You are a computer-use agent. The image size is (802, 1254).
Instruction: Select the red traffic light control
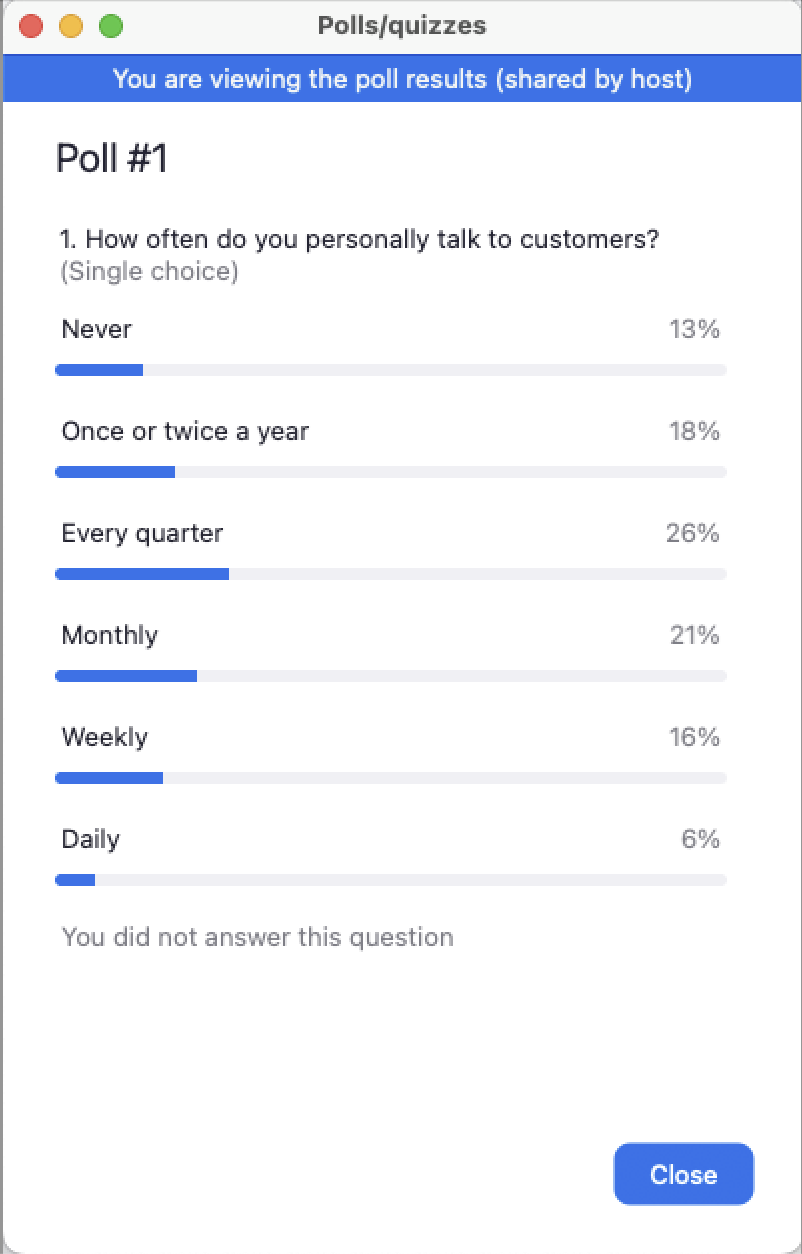click(x=31, y=26)
